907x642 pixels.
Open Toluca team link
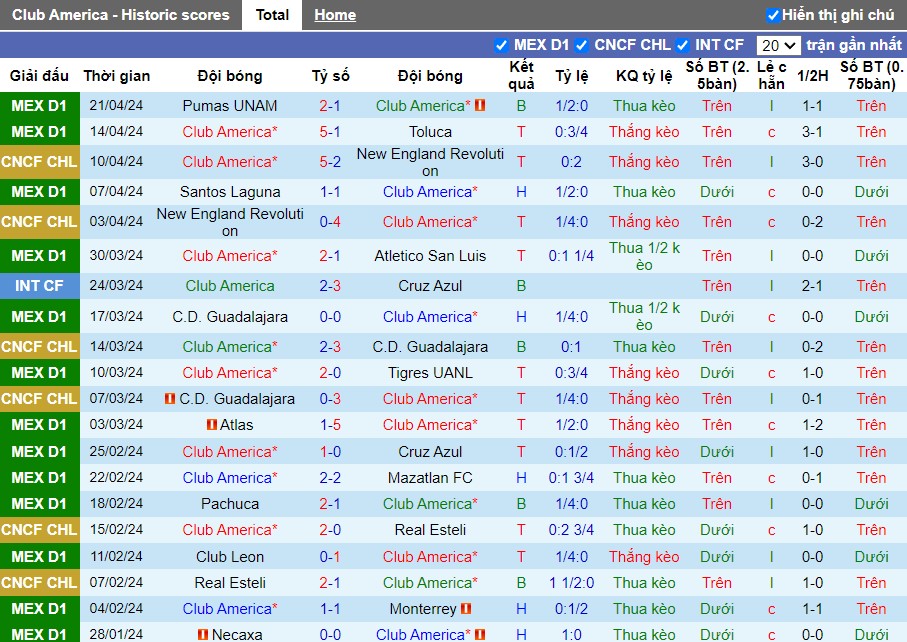click(430, 132)
